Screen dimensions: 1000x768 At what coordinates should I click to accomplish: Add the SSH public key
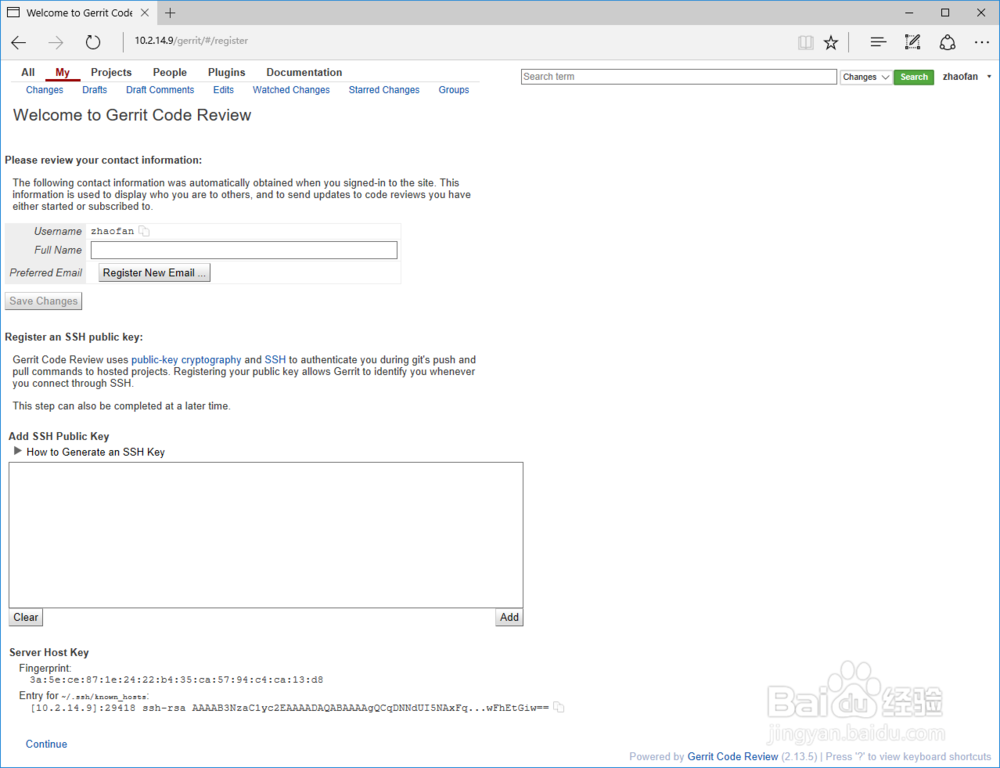509,617
